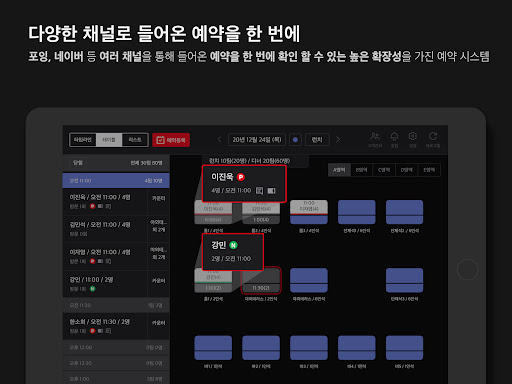
Task: Select the 단체석2 8인석 table tile
Action: point(404,212)
